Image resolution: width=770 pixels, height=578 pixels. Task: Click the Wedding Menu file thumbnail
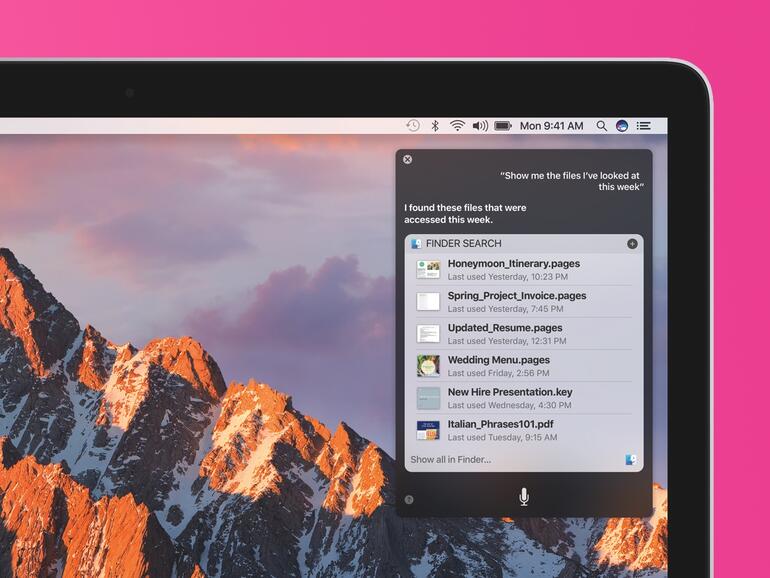(x=428, y=366)
